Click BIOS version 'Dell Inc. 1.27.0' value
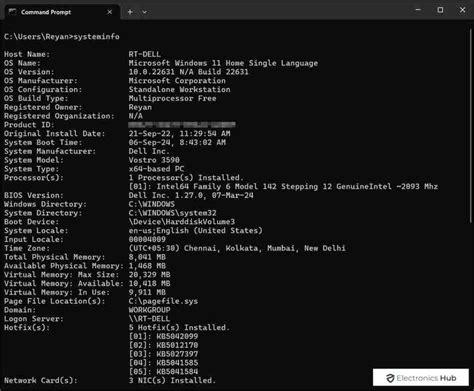 191,195
